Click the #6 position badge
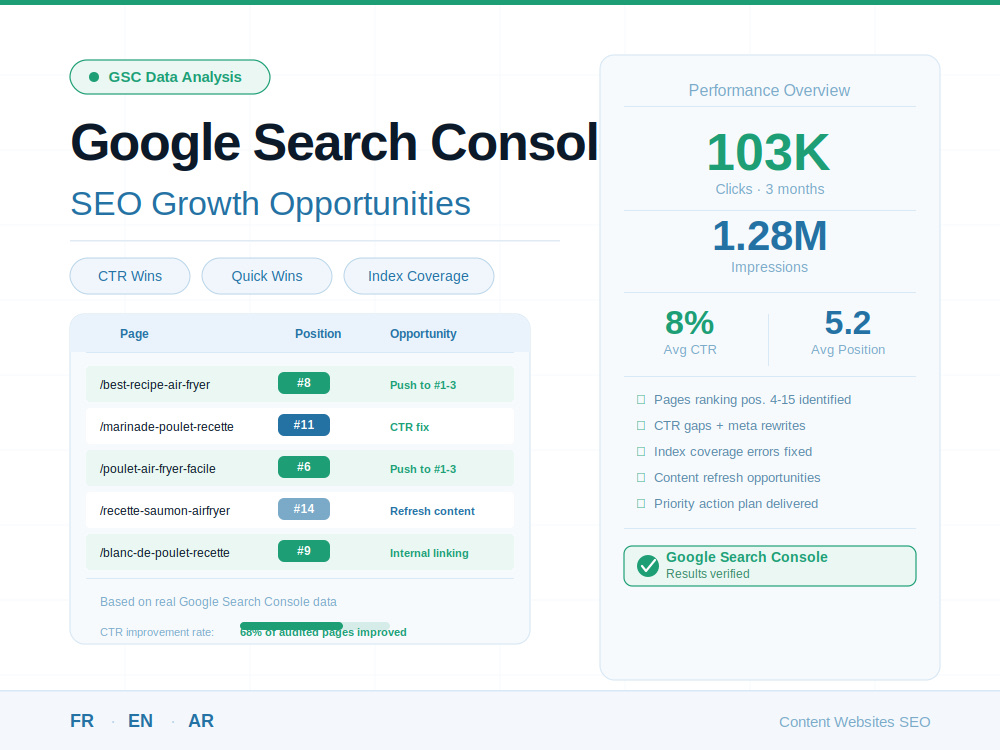 pyautogui.click(x=304, y=467)
